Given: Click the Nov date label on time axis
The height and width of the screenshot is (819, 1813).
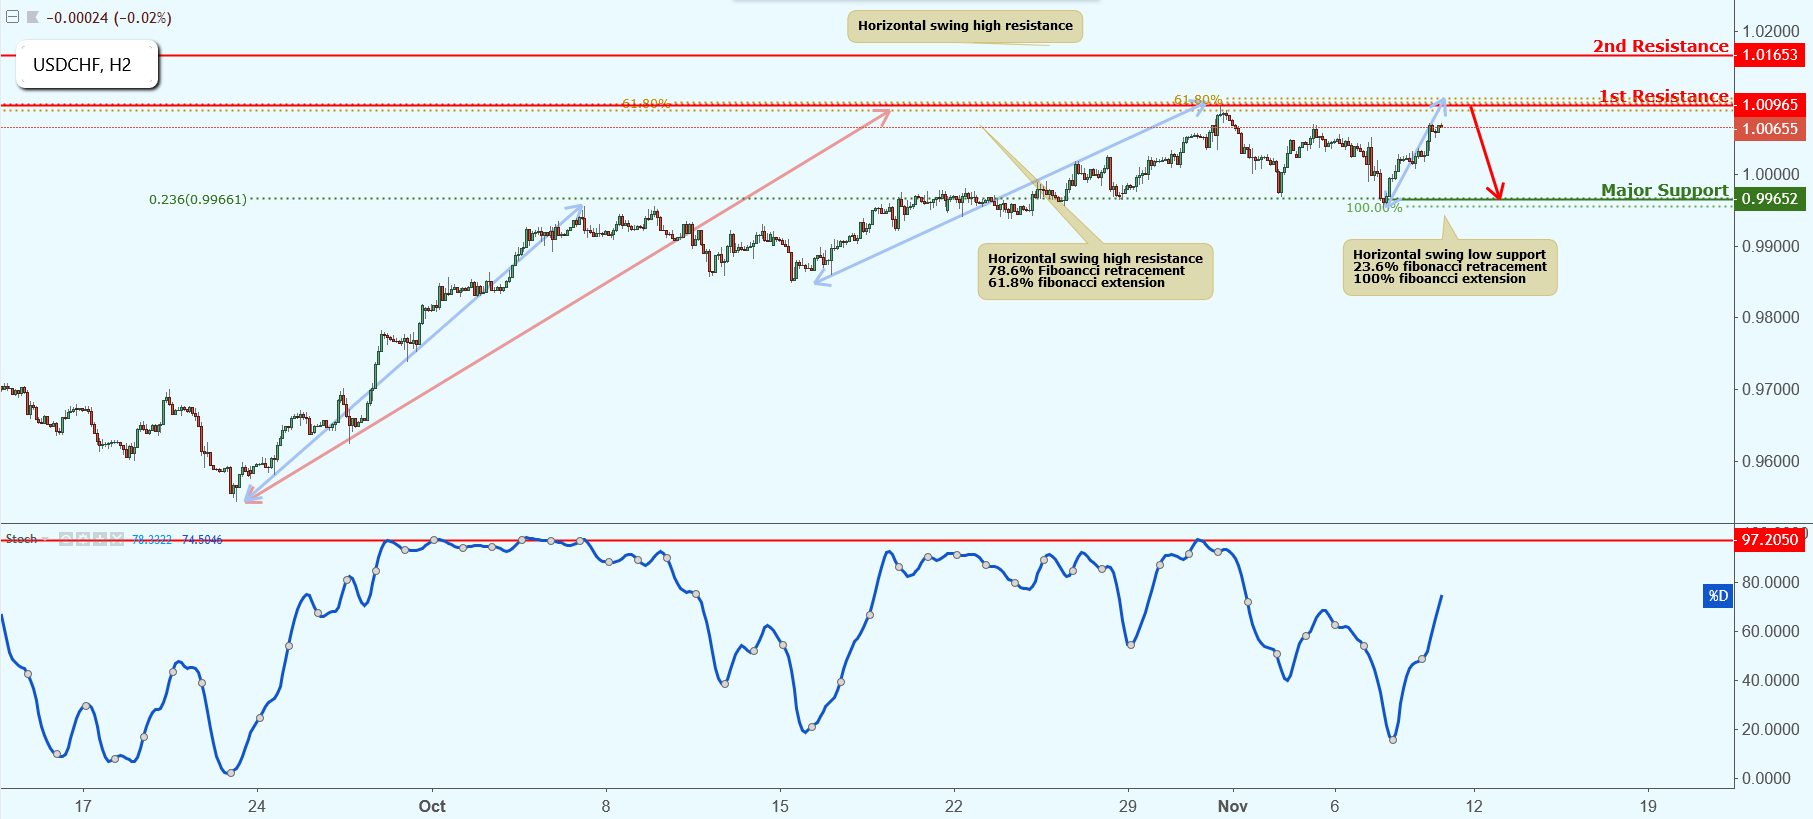Looking at the screenshot, I should (1232, 806).
